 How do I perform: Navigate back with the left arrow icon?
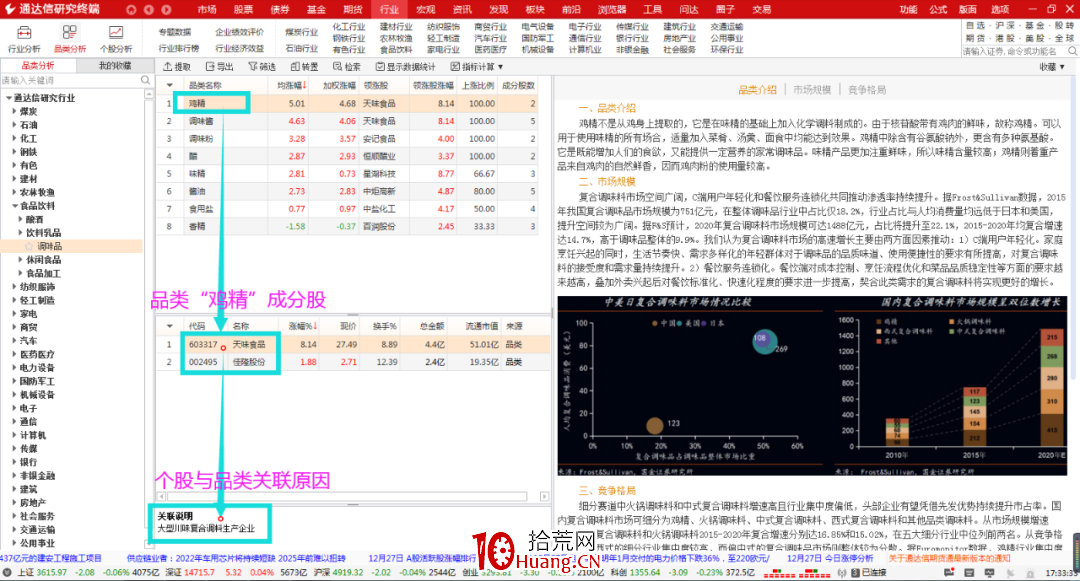[148, 10]
